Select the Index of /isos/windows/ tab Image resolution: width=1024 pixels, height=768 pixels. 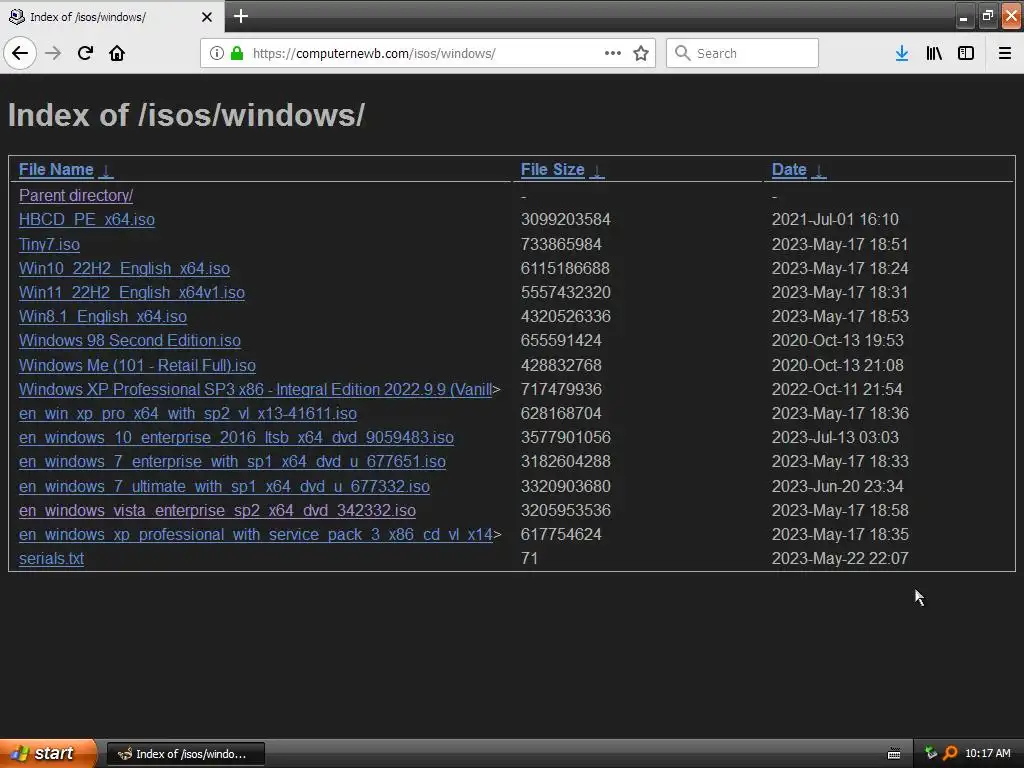coord(112,17)
